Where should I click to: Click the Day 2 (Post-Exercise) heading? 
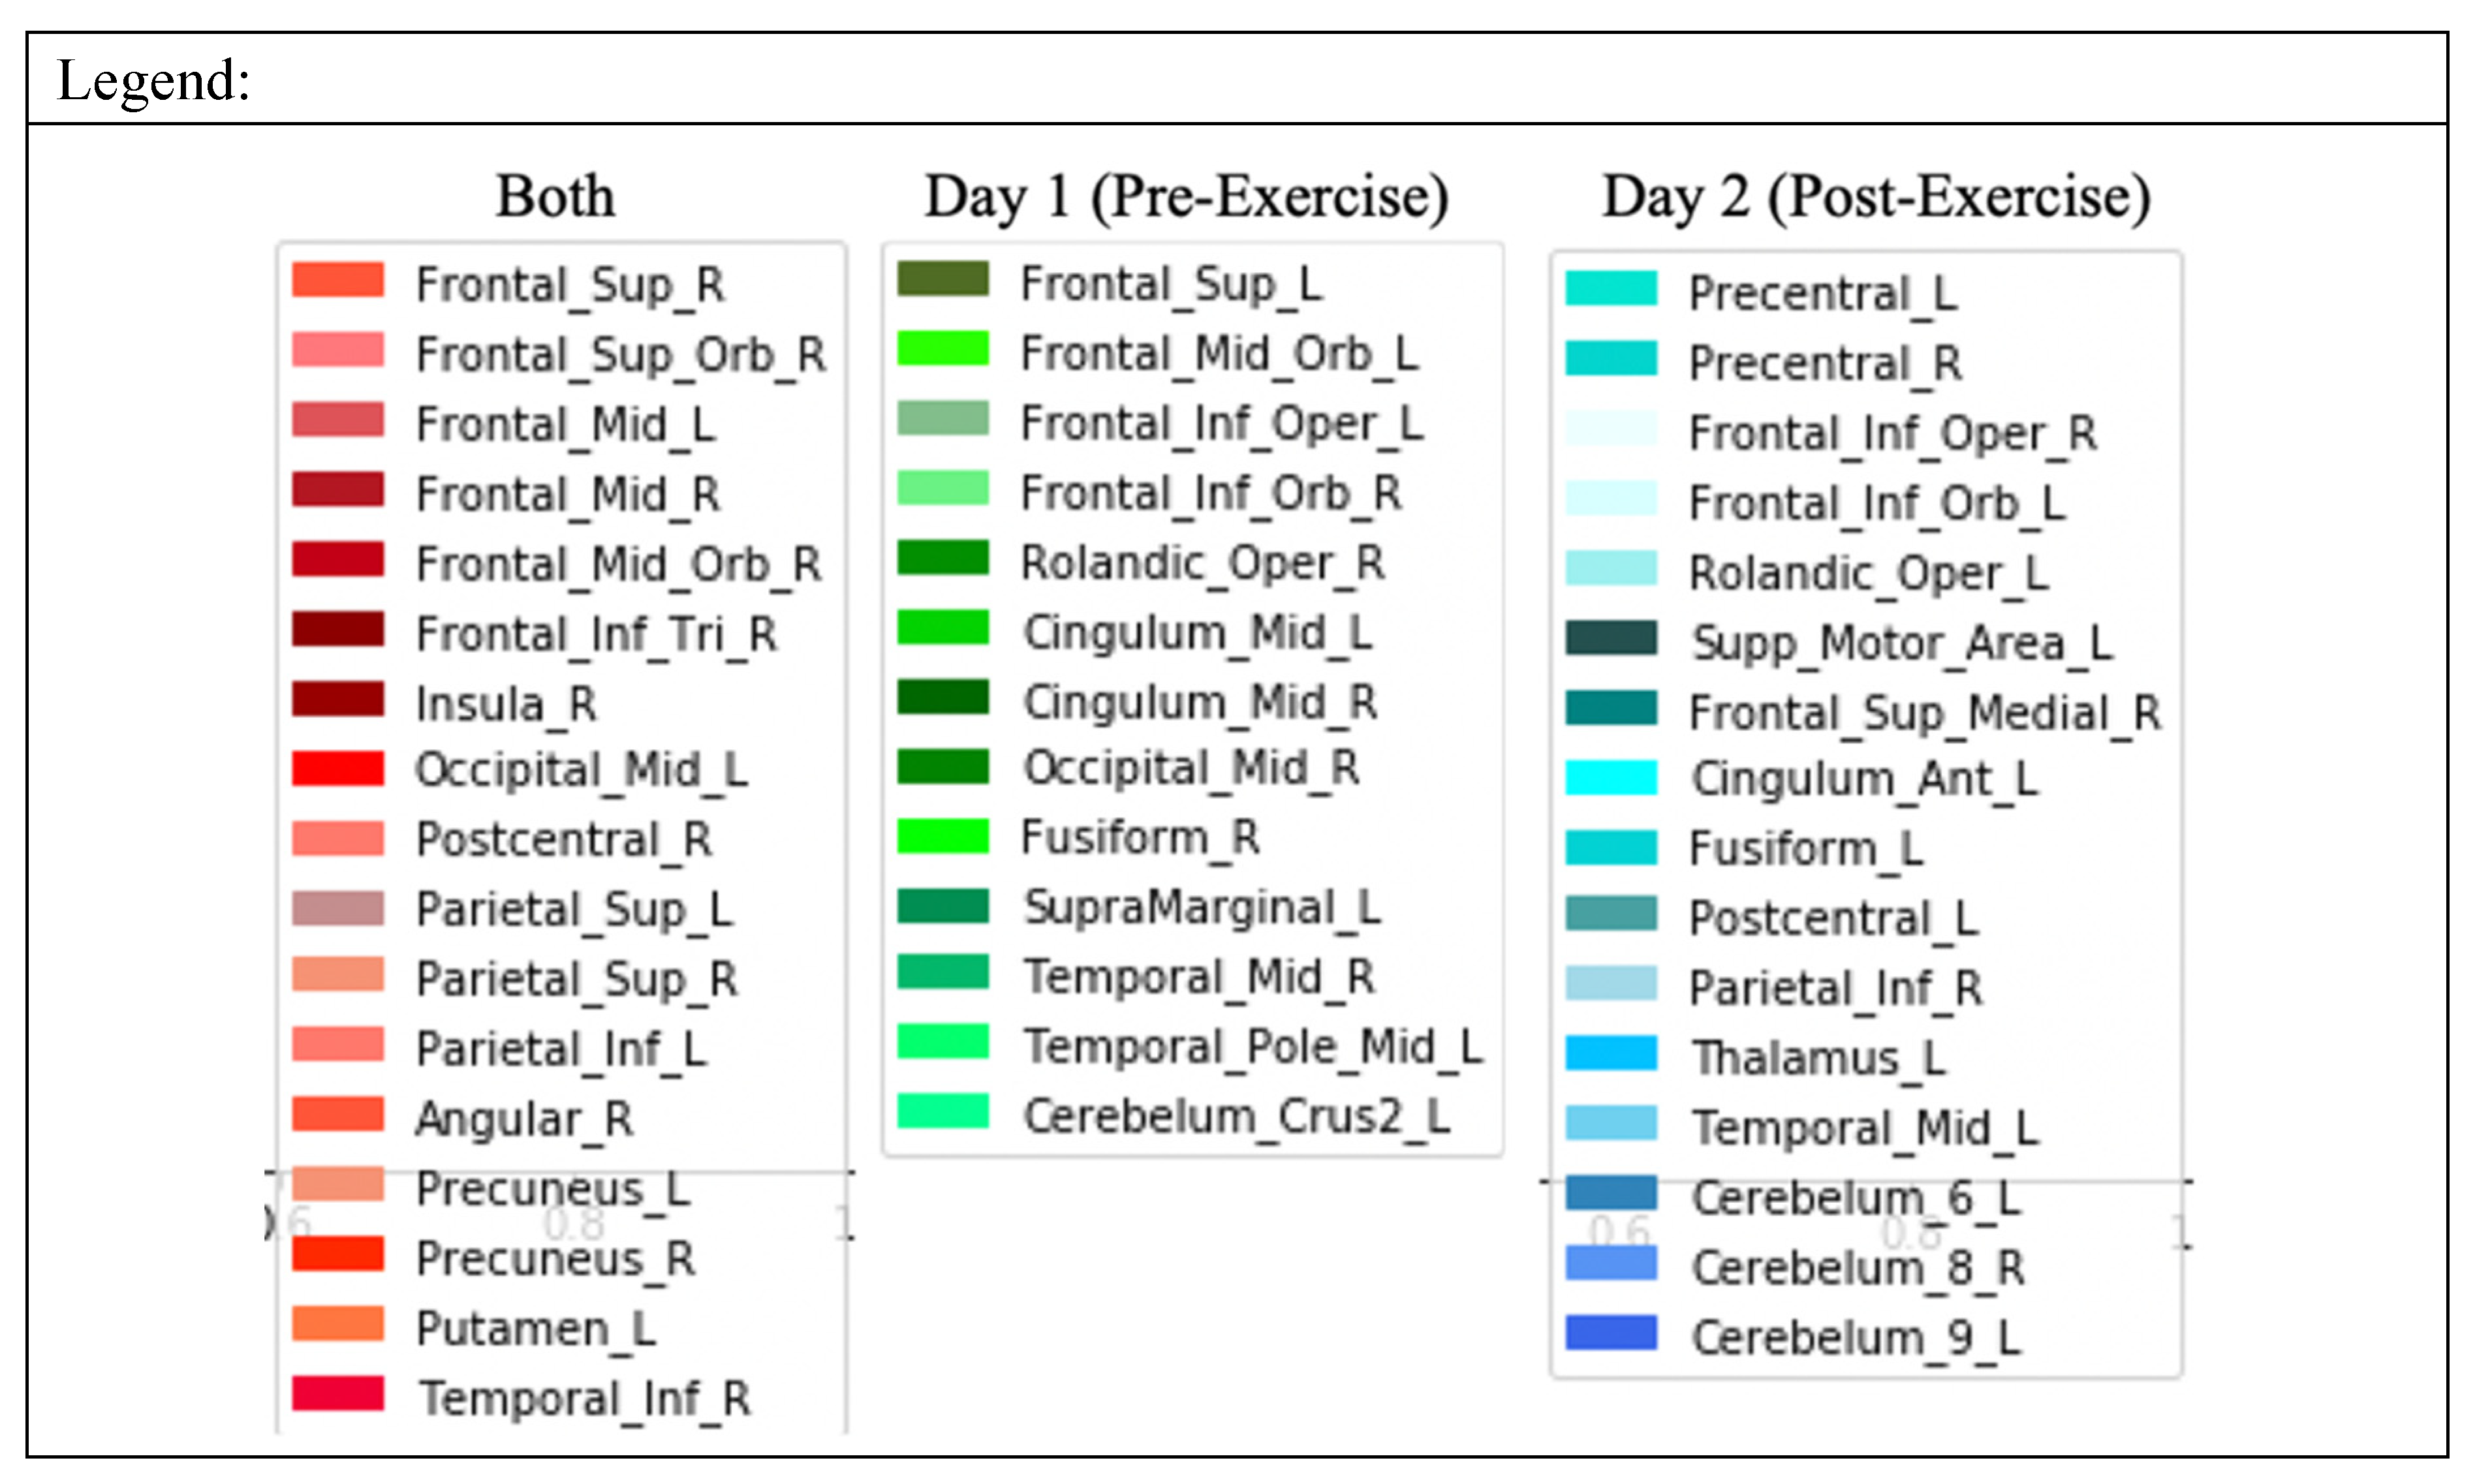(1876, 196)
